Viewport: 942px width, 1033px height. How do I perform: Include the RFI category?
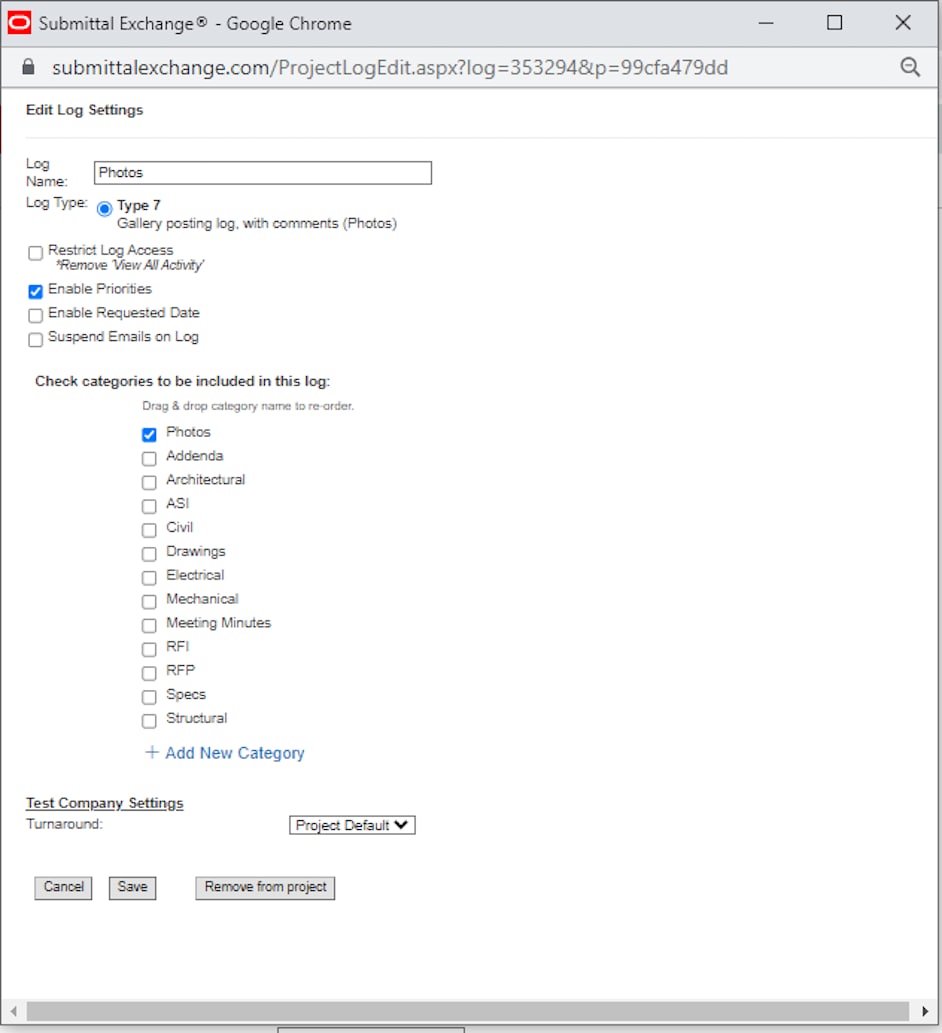pos(150,649)
